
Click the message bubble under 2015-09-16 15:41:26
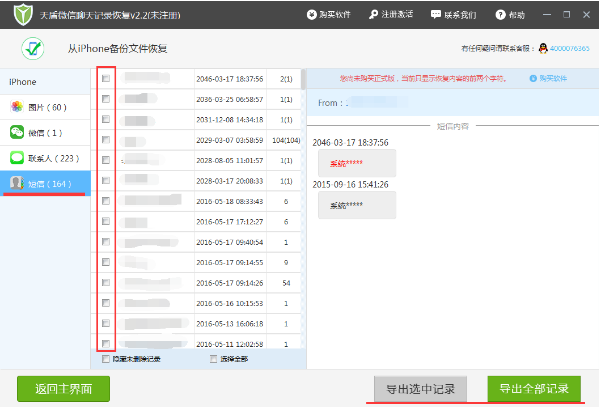[357, 205]
